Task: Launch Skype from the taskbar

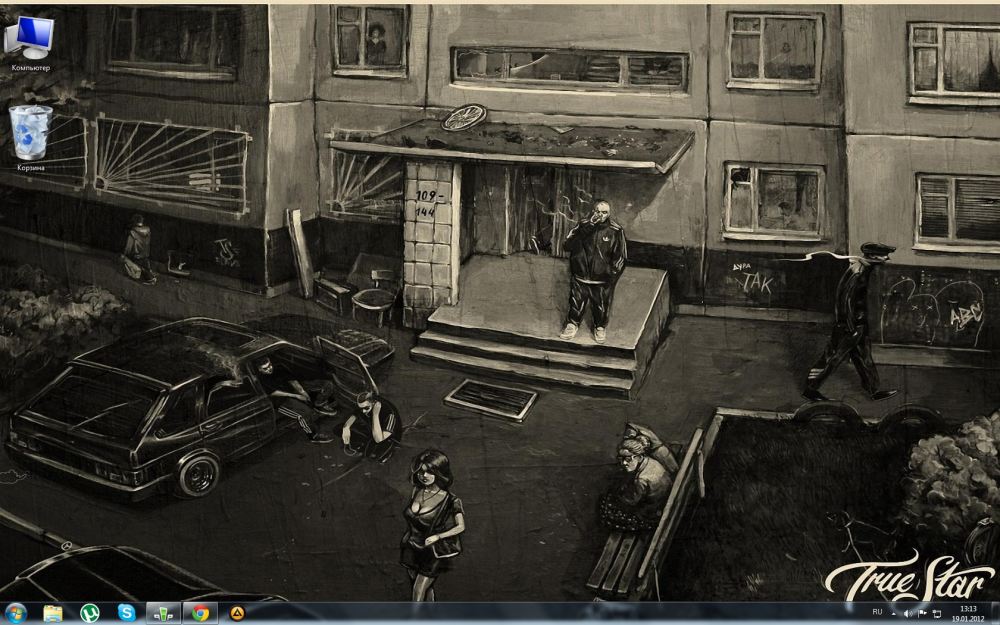Action: pyautogui.click(x=126, y=614)
